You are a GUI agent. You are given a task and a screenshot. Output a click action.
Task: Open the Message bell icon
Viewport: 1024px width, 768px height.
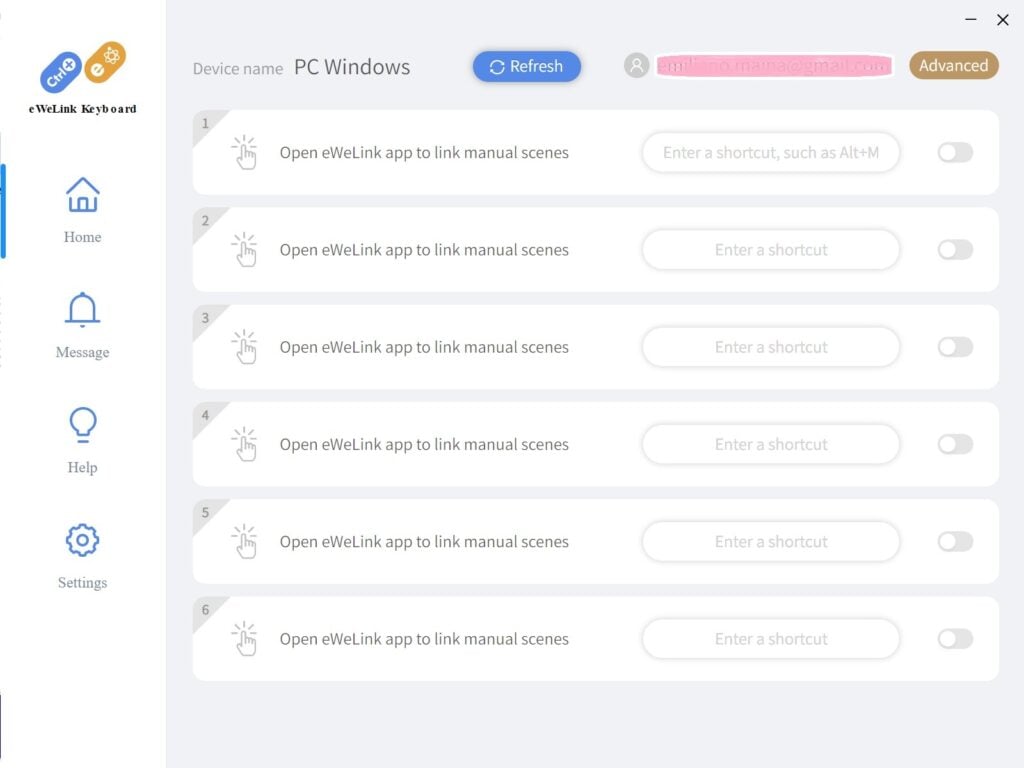pos(82,310)
